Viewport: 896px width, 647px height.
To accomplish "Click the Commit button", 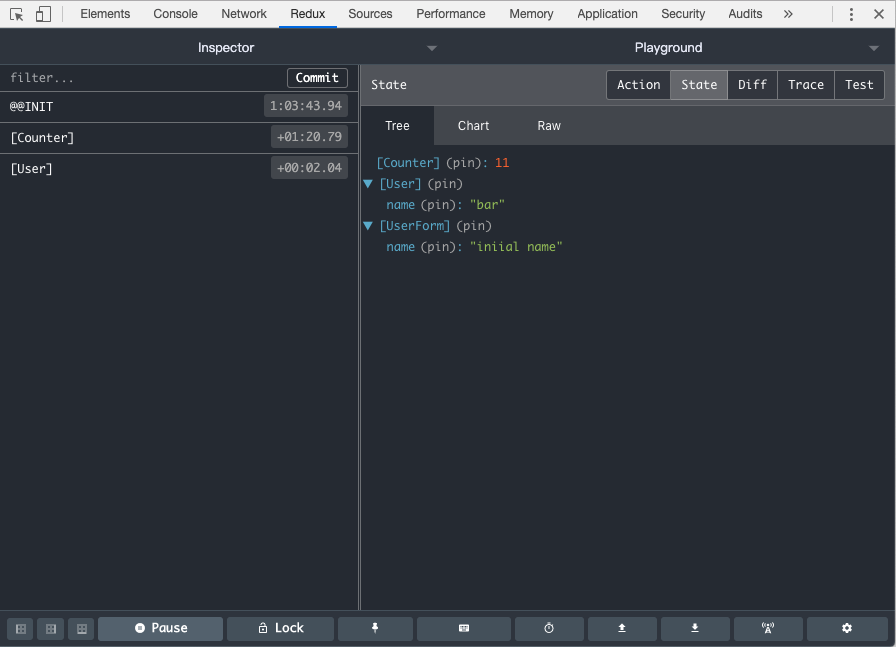I will point(317,78).
